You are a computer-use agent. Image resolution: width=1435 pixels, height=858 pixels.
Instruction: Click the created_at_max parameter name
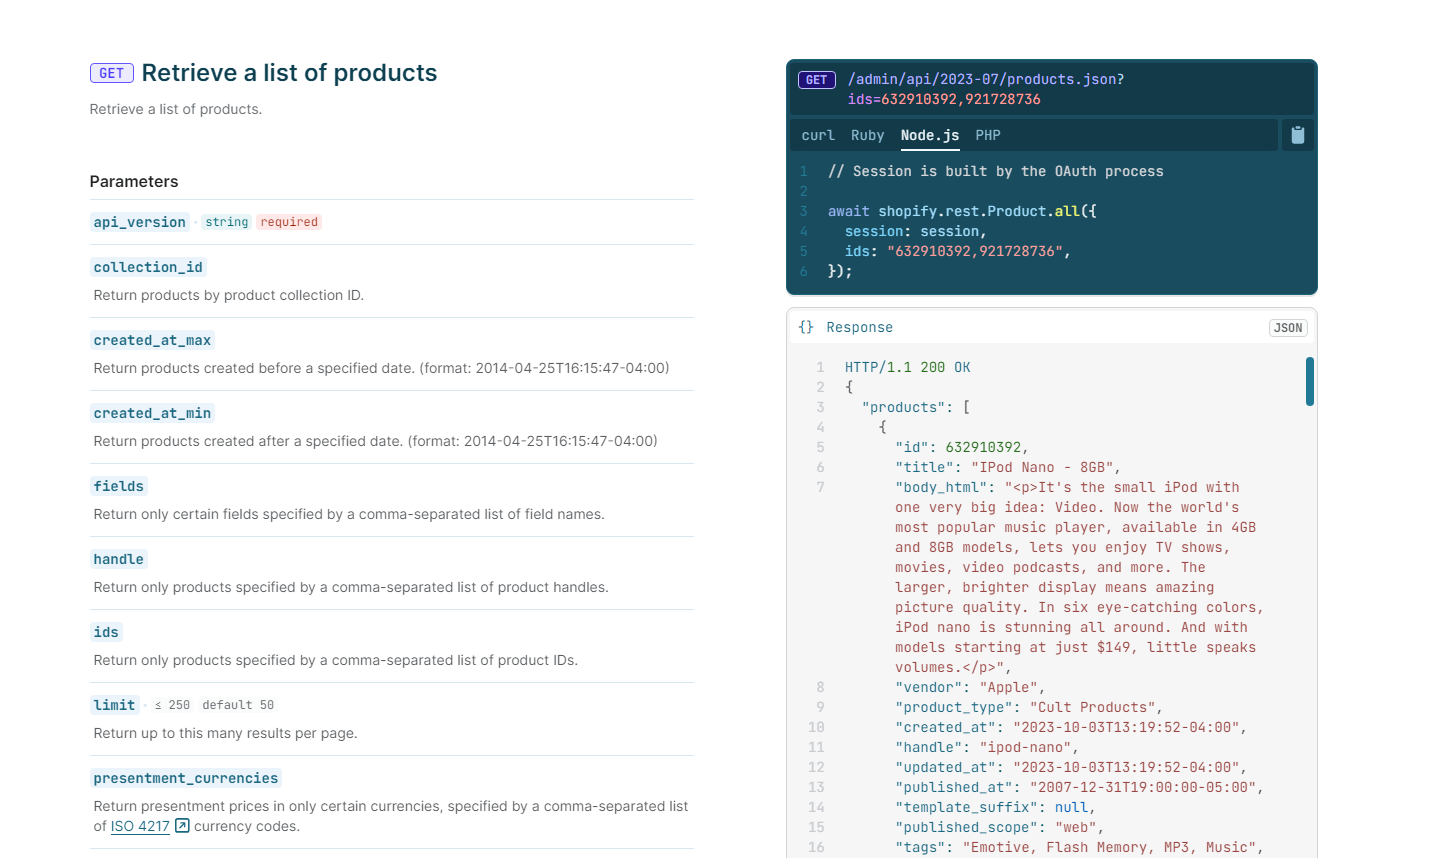(x=152, y=340)
